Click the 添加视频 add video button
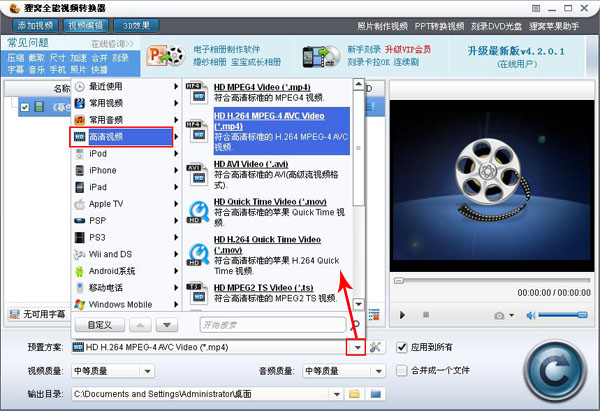The width and height of the screenshot is (600, 411). (36, 26)
